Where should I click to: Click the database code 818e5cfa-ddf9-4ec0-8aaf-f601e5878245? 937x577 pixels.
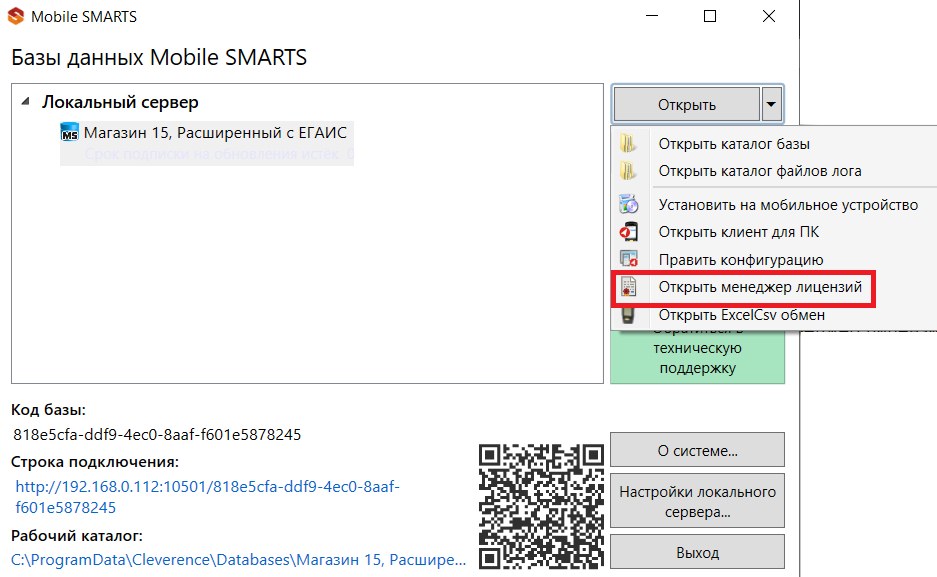pyautogui.click(x=157, y=434)
